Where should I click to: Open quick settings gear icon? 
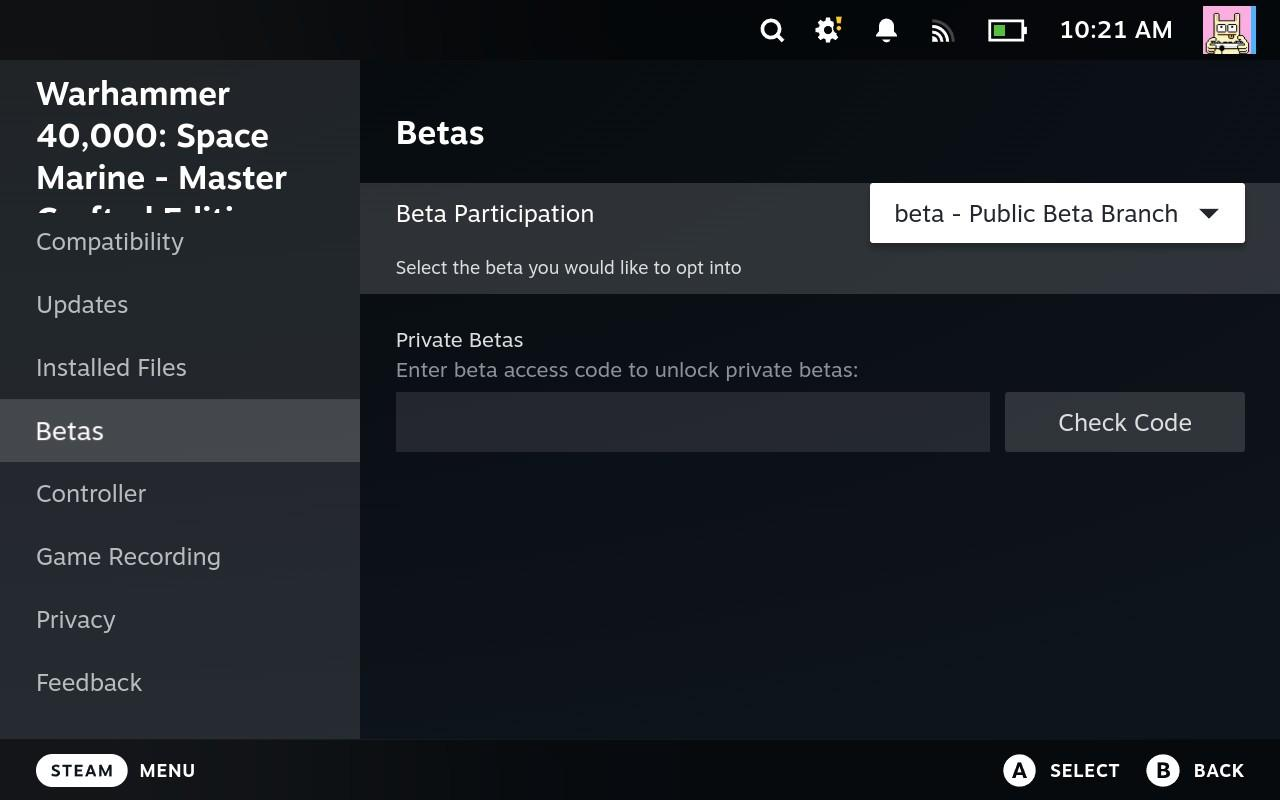point(828,30)
